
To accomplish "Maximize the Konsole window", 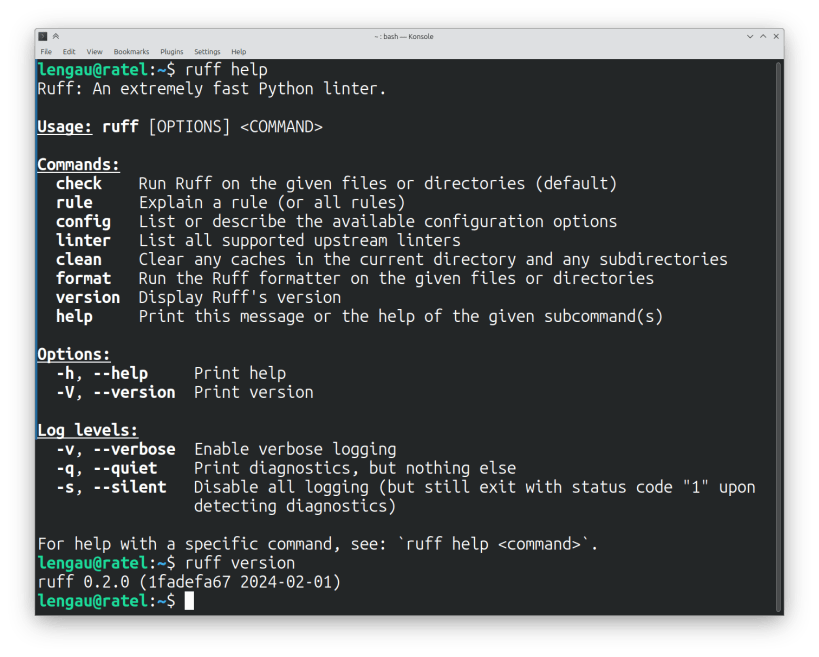I will [x=763, y=37].
